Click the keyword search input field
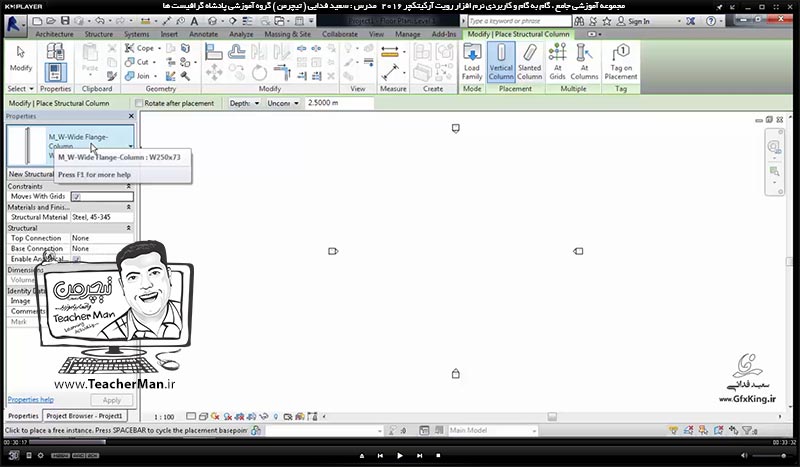 519,21
